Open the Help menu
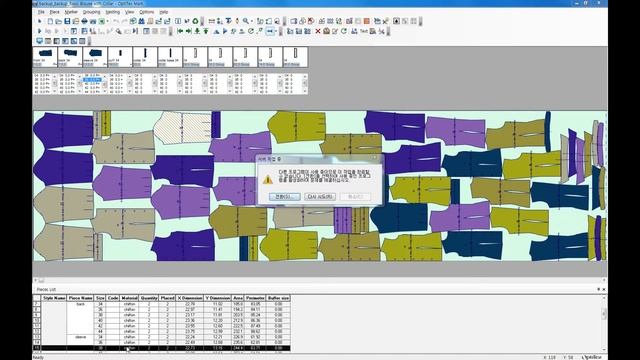The width and height of the screenshot is (640, 360). coord(164,12)
